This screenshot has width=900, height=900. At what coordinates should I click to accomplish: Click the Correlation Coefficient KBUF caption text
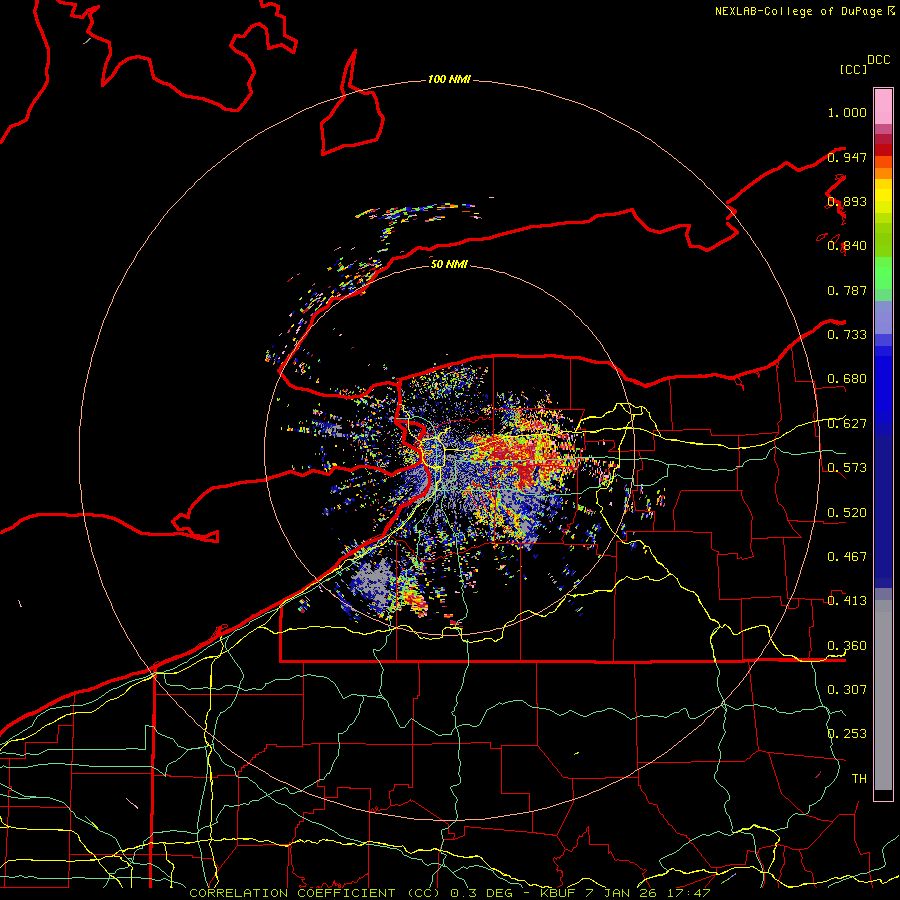pos(450,893)
